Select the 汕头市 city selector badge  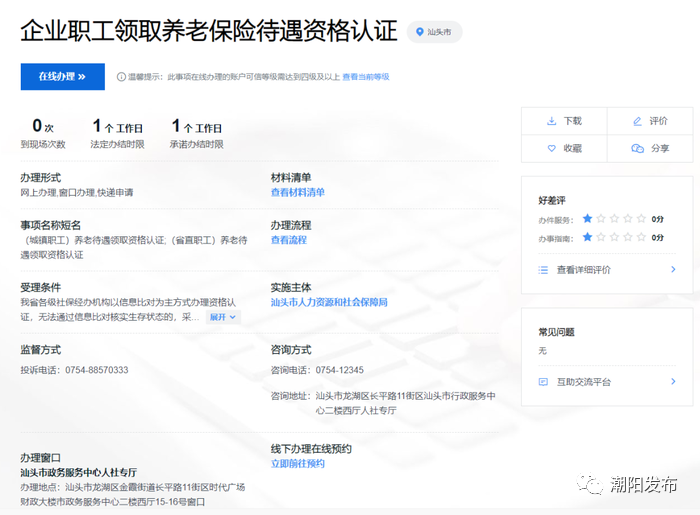[x=434, y=32]
